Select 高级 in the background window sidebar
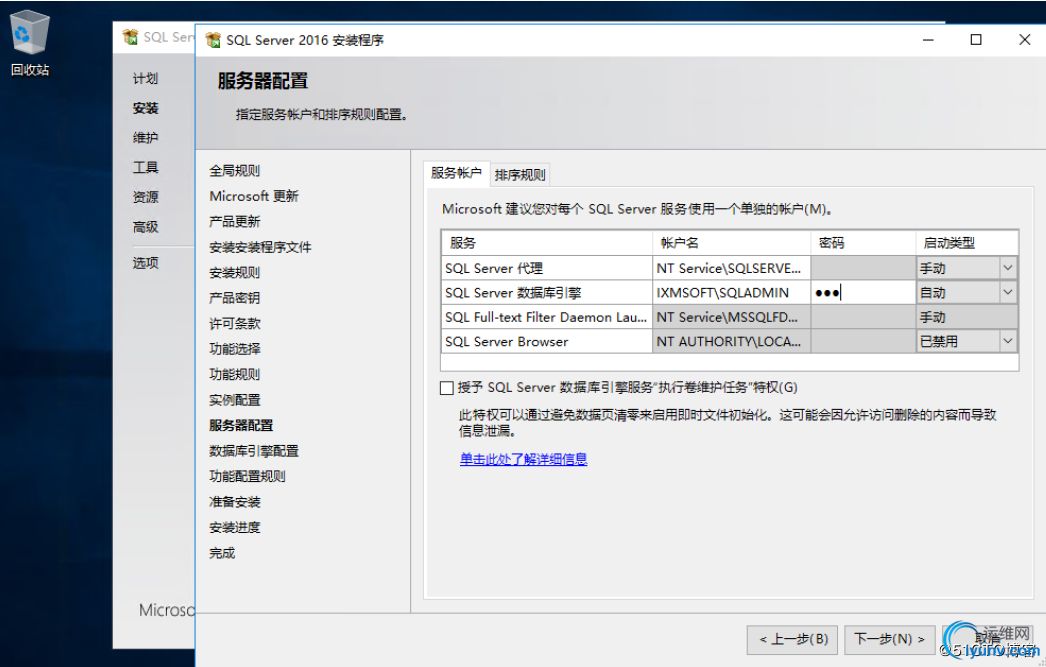Viewport: 1046px width, 667px height. [145, 227]
